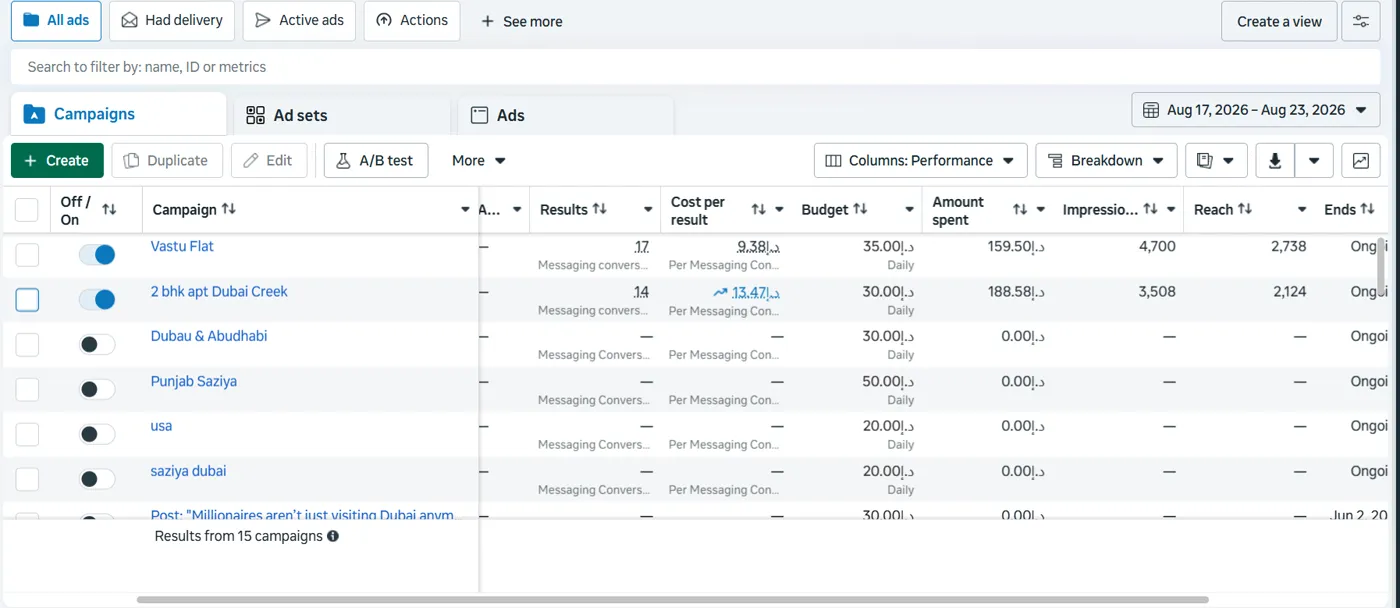Sort by Off / On column arrows

[x=109, y=209]
